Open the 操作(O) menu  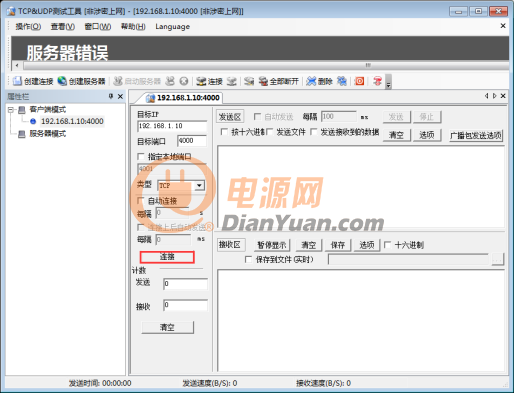(x=28, y=26)
